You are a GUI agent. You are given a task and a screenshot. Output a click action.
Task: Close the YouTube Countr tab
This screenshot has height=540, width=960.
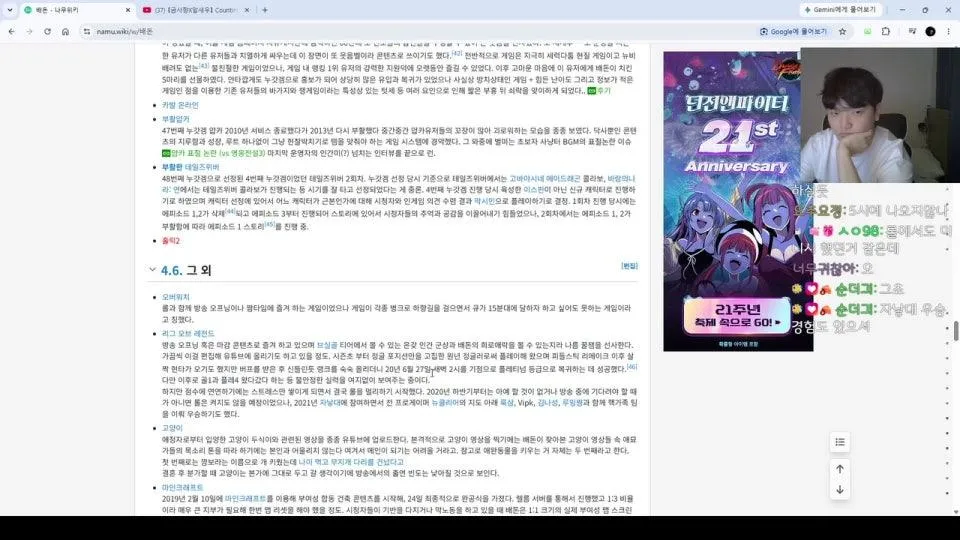tap(247, 10)
